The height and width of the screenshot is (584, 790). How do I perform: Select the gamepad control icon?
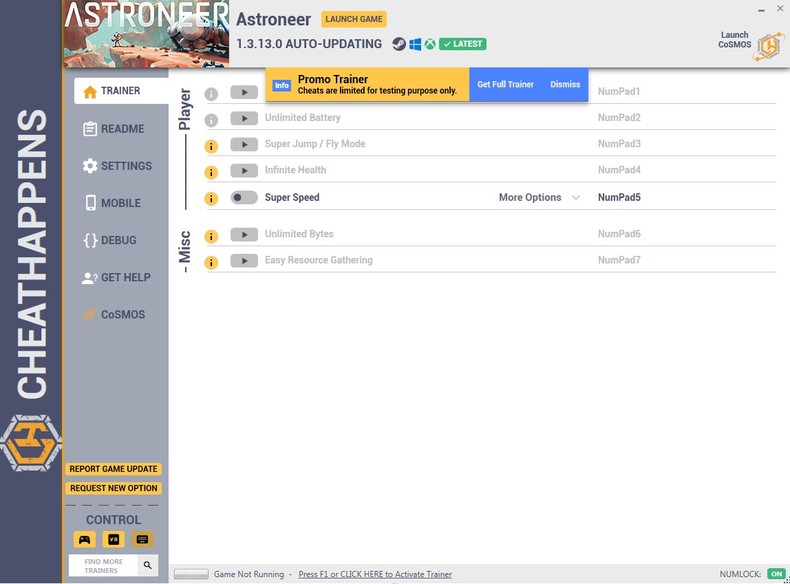point(85,540)
